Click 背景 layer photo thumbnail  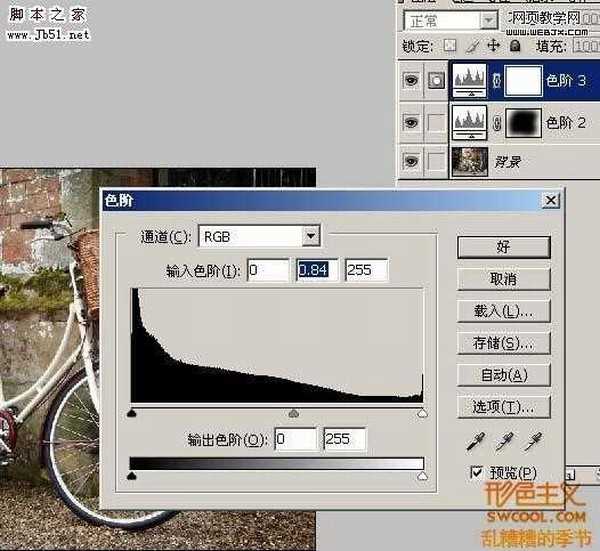coord(470,161)
